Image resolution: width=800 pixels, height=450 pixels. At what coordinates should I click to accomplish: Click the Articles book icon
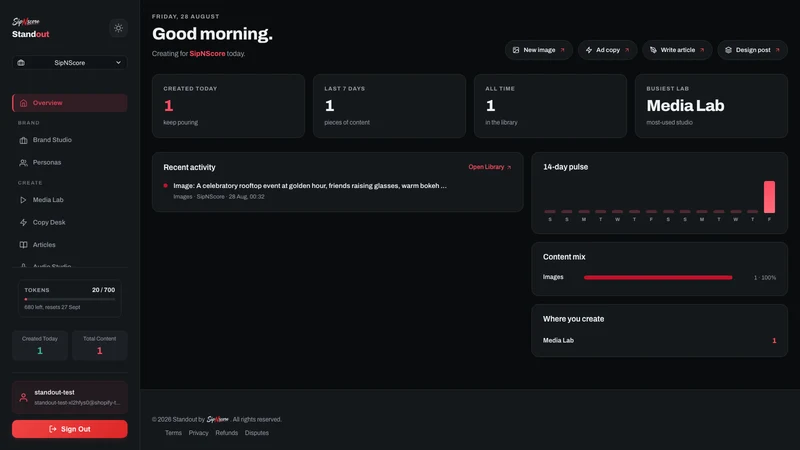click(23, 245)
